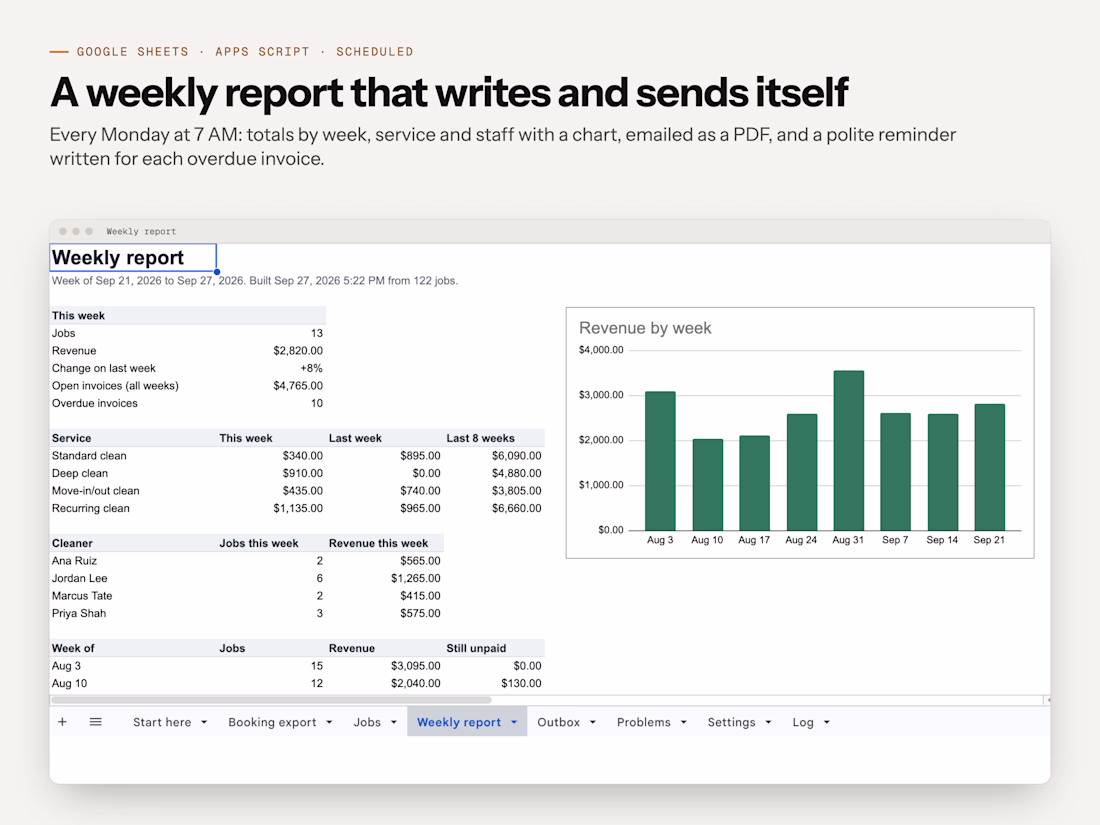Click the horizontal scrollbar of the sheet
1100x825 pixels.
(x=271, y=699)
